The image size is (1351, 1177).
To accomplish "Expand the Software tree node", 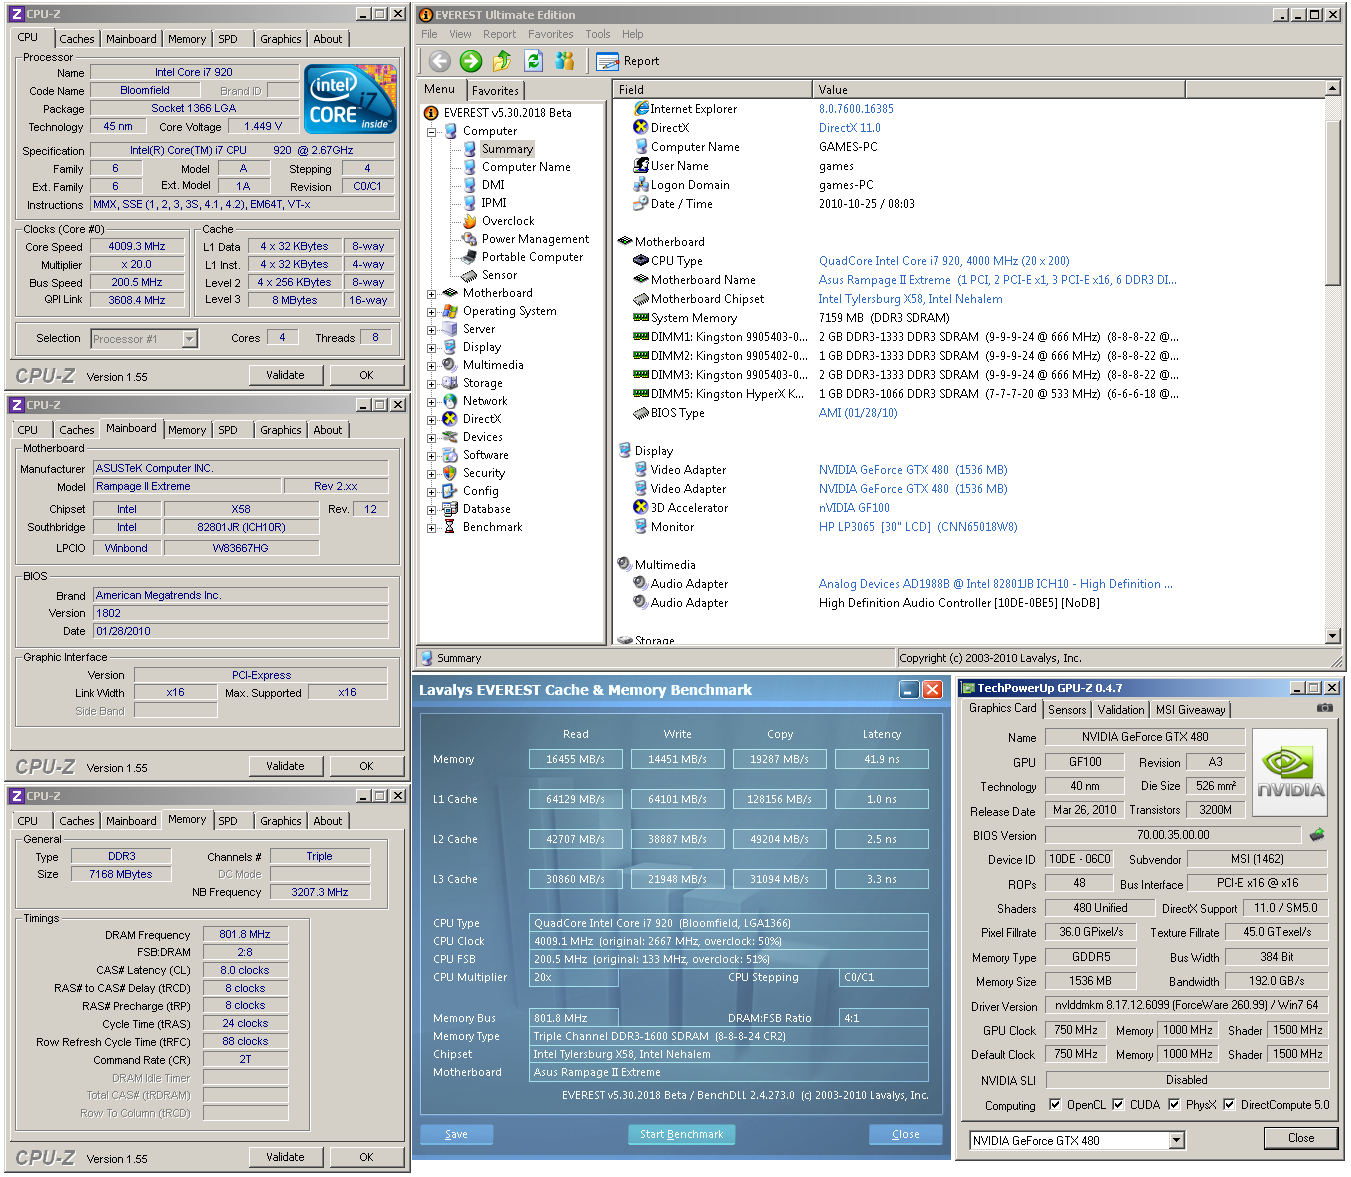I will pyautogui.click(x=431, y=456).
